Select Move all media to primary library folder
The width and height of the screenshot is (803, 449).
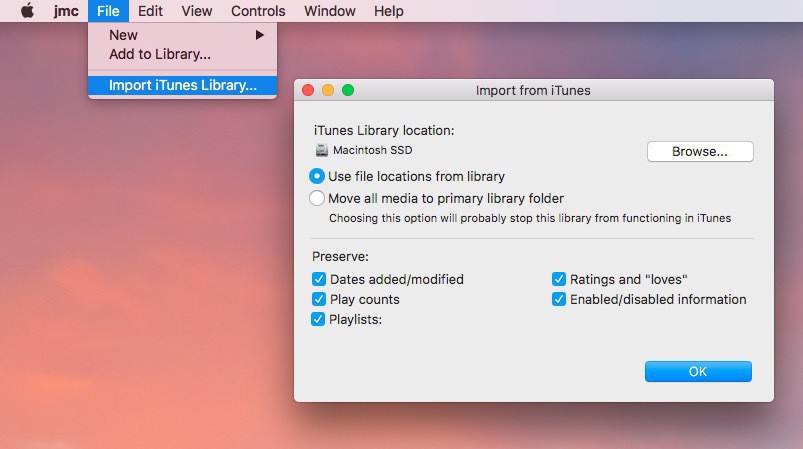(x=316, y=198)
